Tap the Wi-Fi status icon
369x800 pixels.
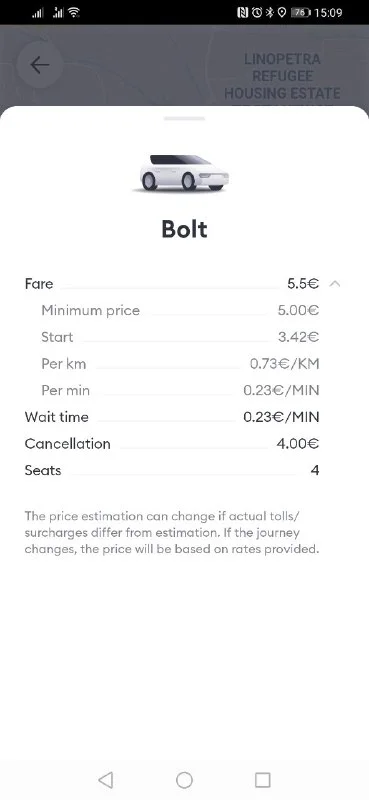pyautogui.click(x=75, y=12)
